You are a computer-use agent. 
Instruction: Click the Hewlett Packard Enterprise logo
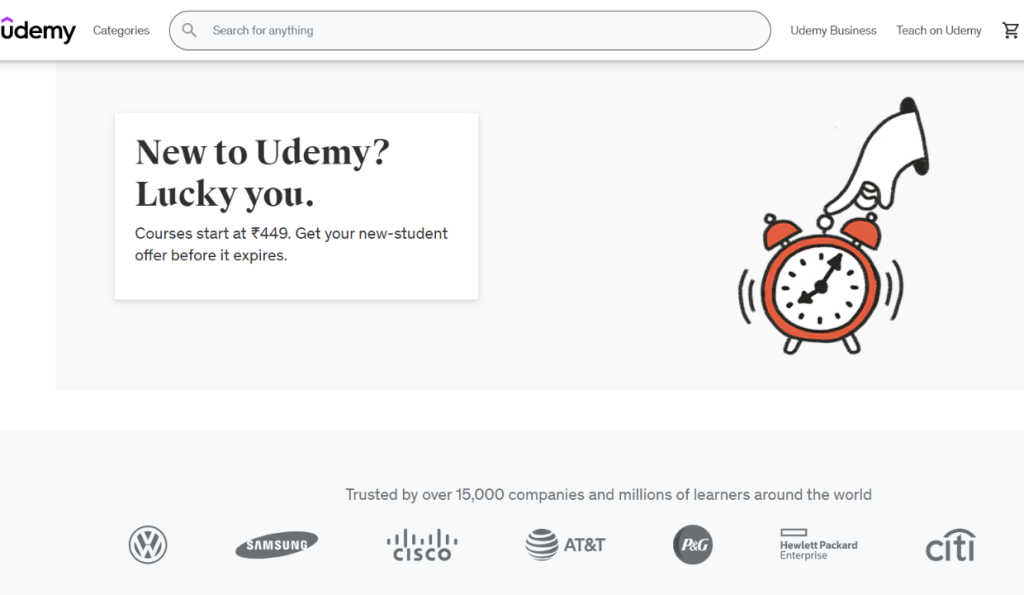[x=816, y=545]
